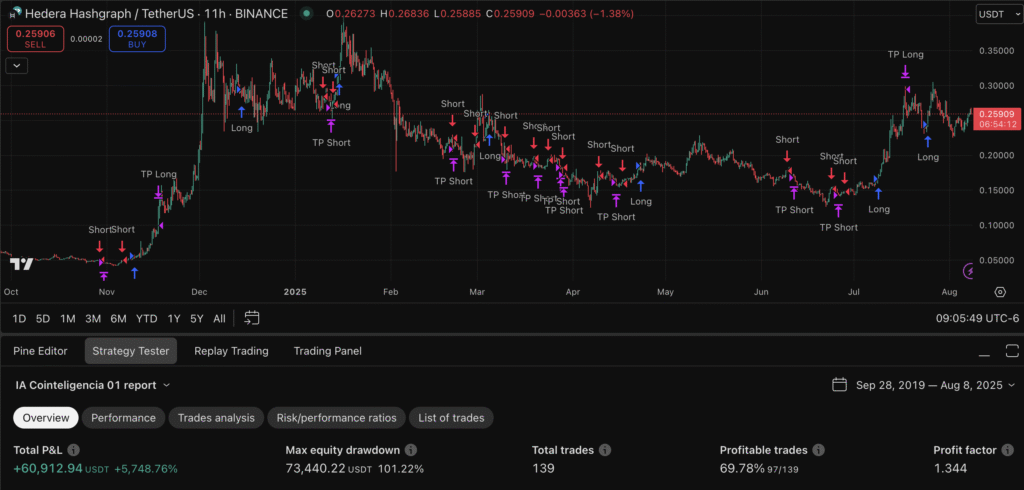Click the green market status dot
Image resolution: width=1024 pixels, height=490 pixels.
click(306, 14)
